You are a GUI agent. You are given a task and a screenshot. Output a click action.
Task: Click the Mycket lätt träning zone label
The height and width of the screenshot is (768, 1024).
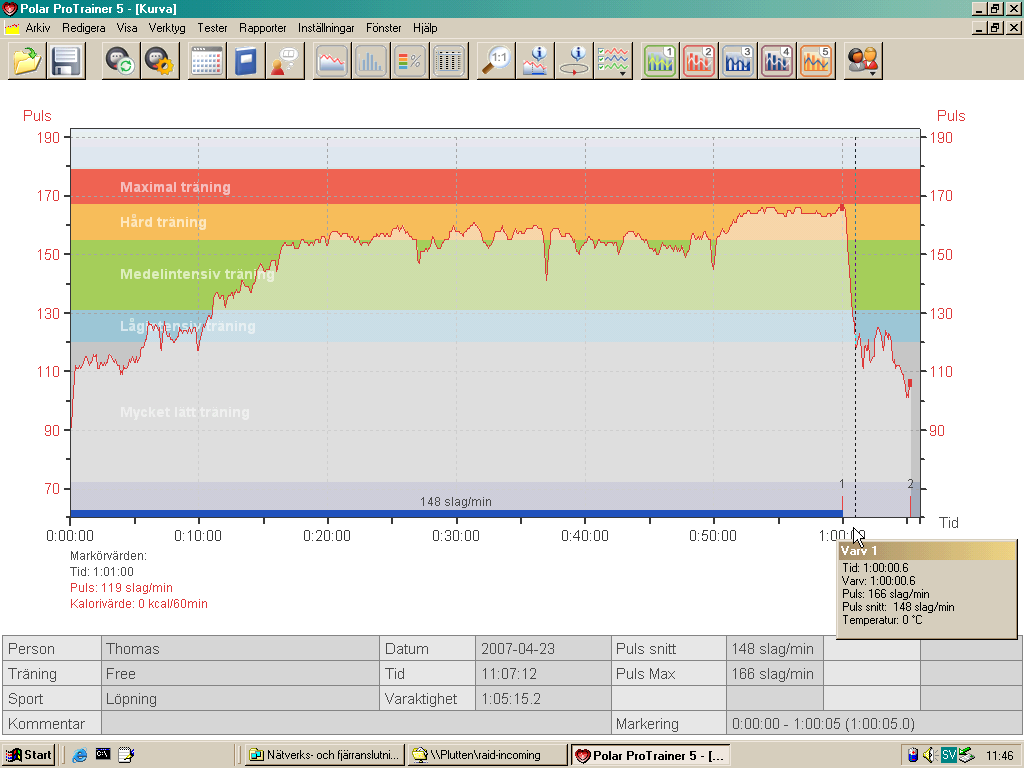[x=185, y=412]
